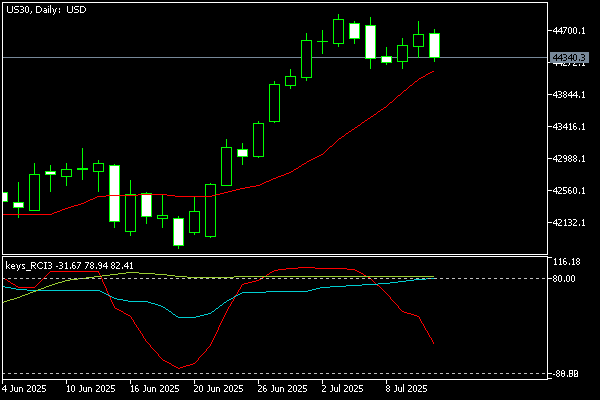Click the last candlestick on the right

coord(434,45)
